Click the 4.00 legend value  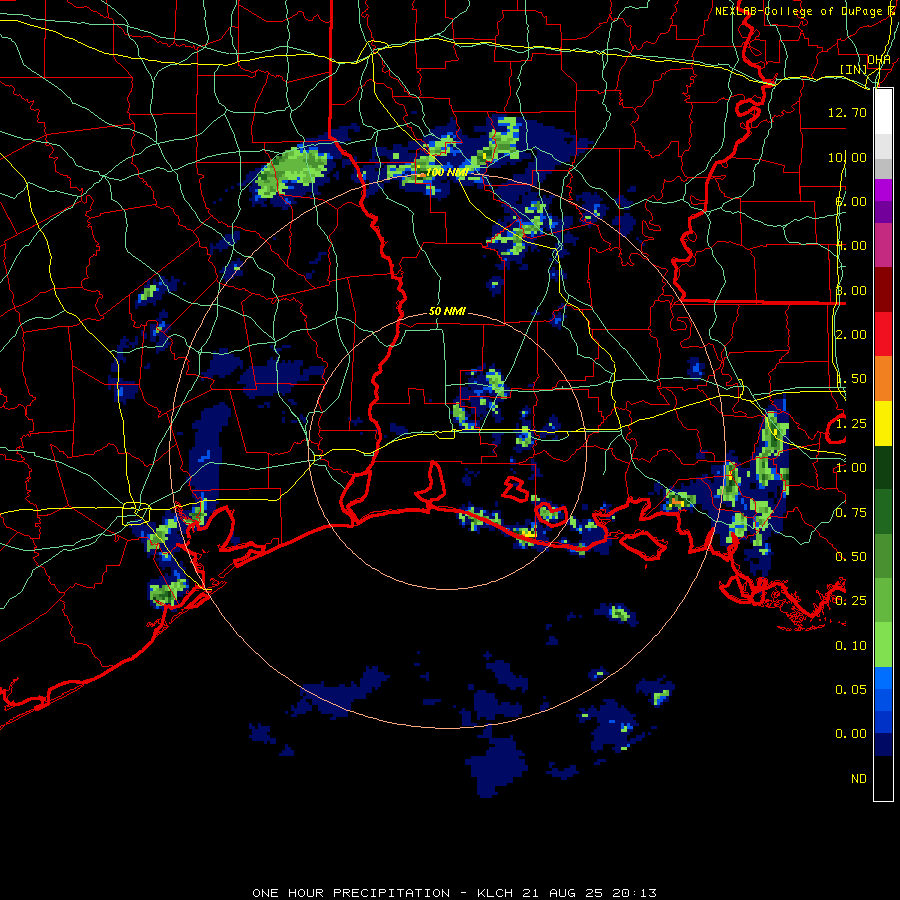pos(851,246)
